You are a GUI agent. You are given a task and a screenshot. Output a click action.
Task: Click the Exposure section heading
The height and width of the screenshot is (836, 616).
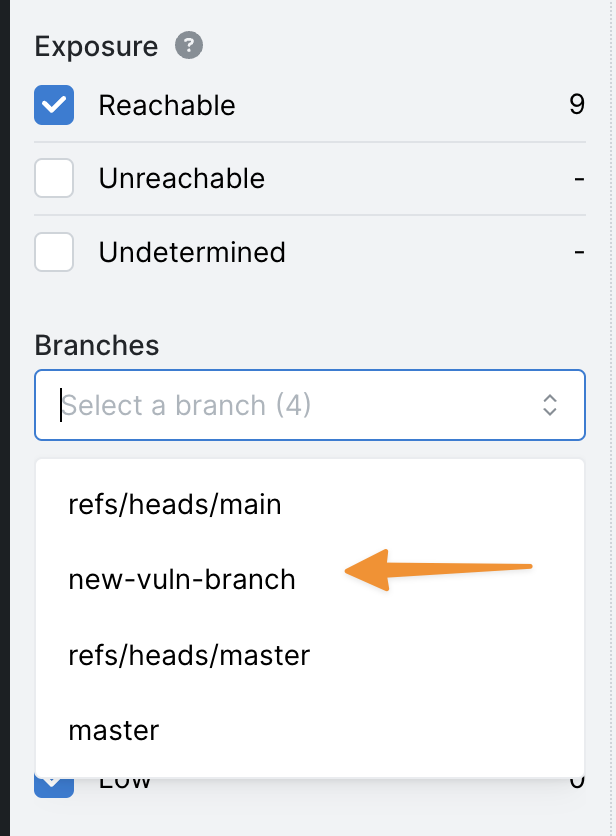96,46
